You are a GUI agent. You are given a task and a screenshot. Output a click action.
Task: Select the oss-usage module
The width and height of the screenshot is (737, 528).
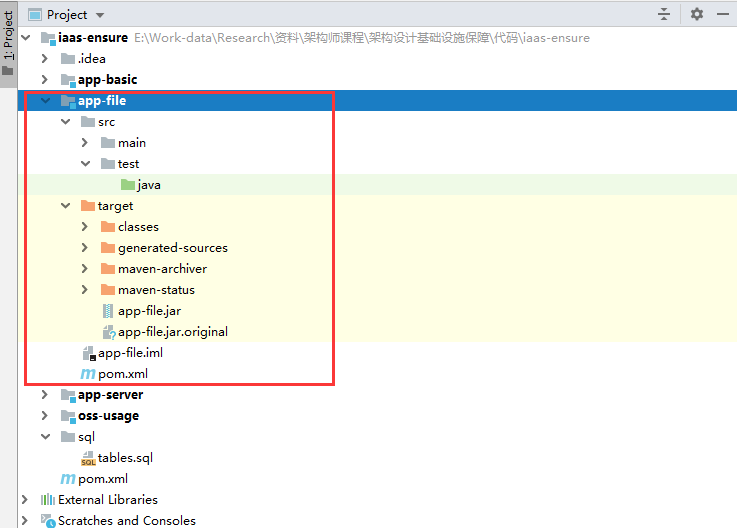(108, 416)
